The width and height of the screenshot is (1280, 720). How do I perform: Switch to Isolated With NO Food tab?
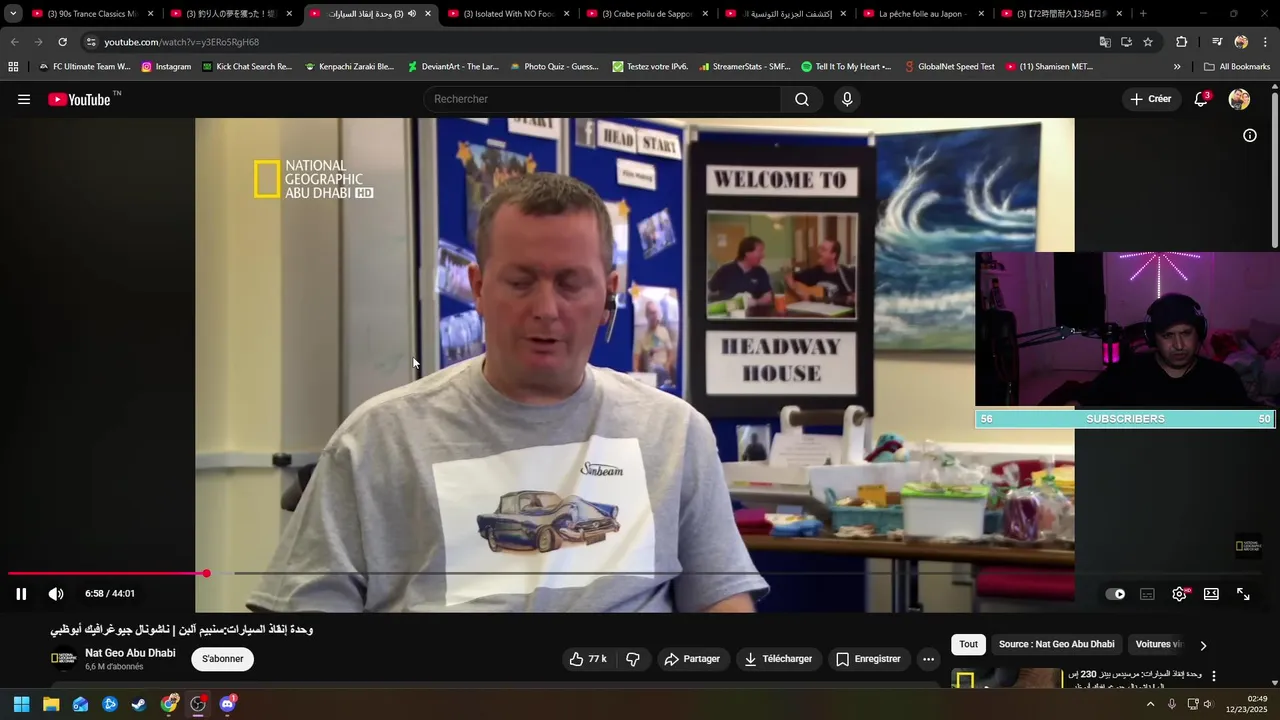(508, 14)
